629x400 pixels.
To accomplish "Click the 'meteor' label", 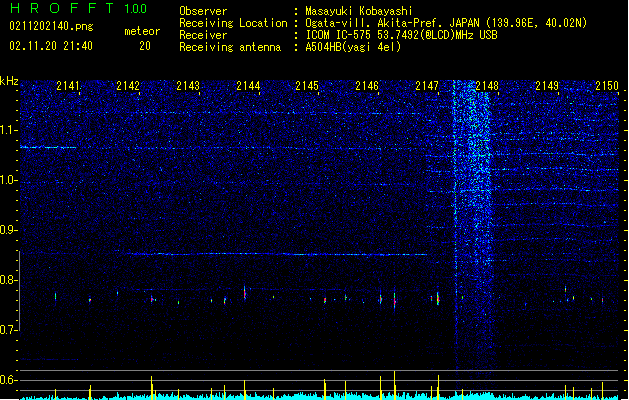I will [142, 31].
